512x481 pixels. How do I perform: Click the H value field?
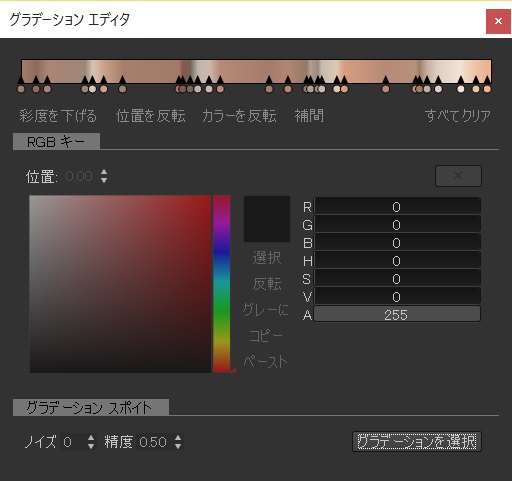397,261
